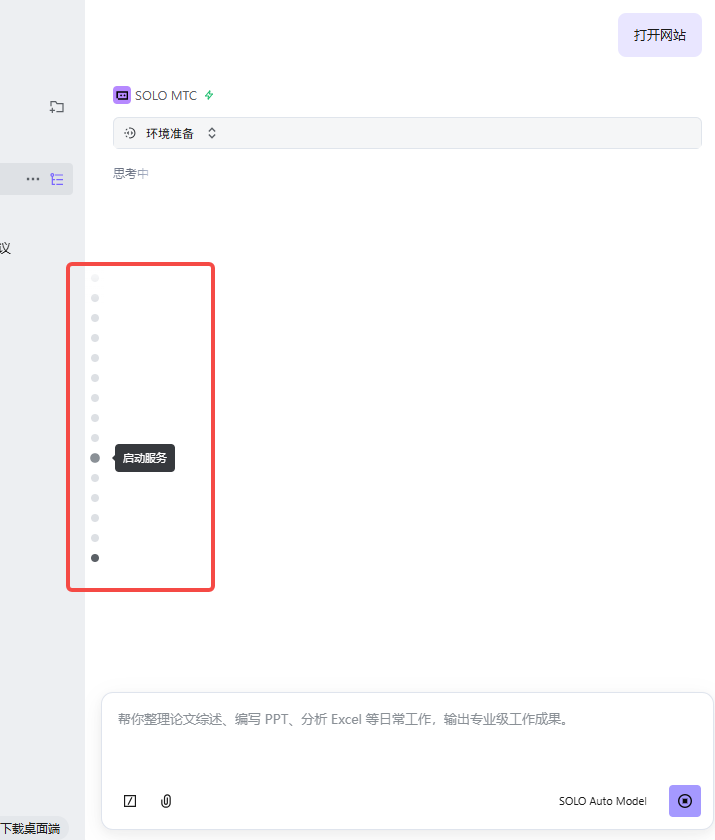Stop generation with the purple stop button
This screenshot has height=840, width=715.
click(685, 801)
